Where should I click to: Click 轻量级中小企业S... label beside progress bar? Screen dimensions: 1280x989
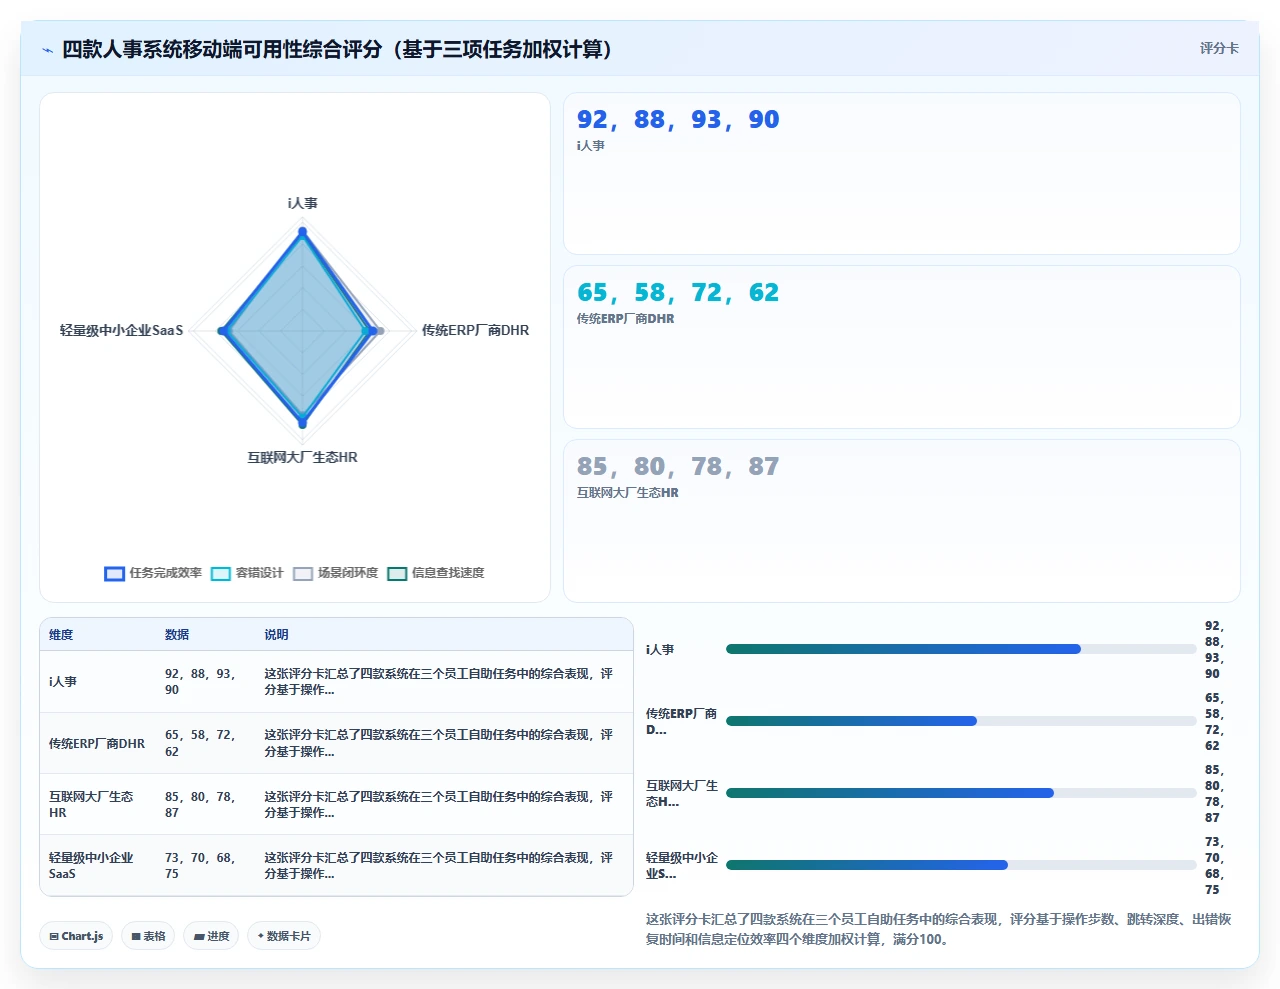tap(682, 866)
